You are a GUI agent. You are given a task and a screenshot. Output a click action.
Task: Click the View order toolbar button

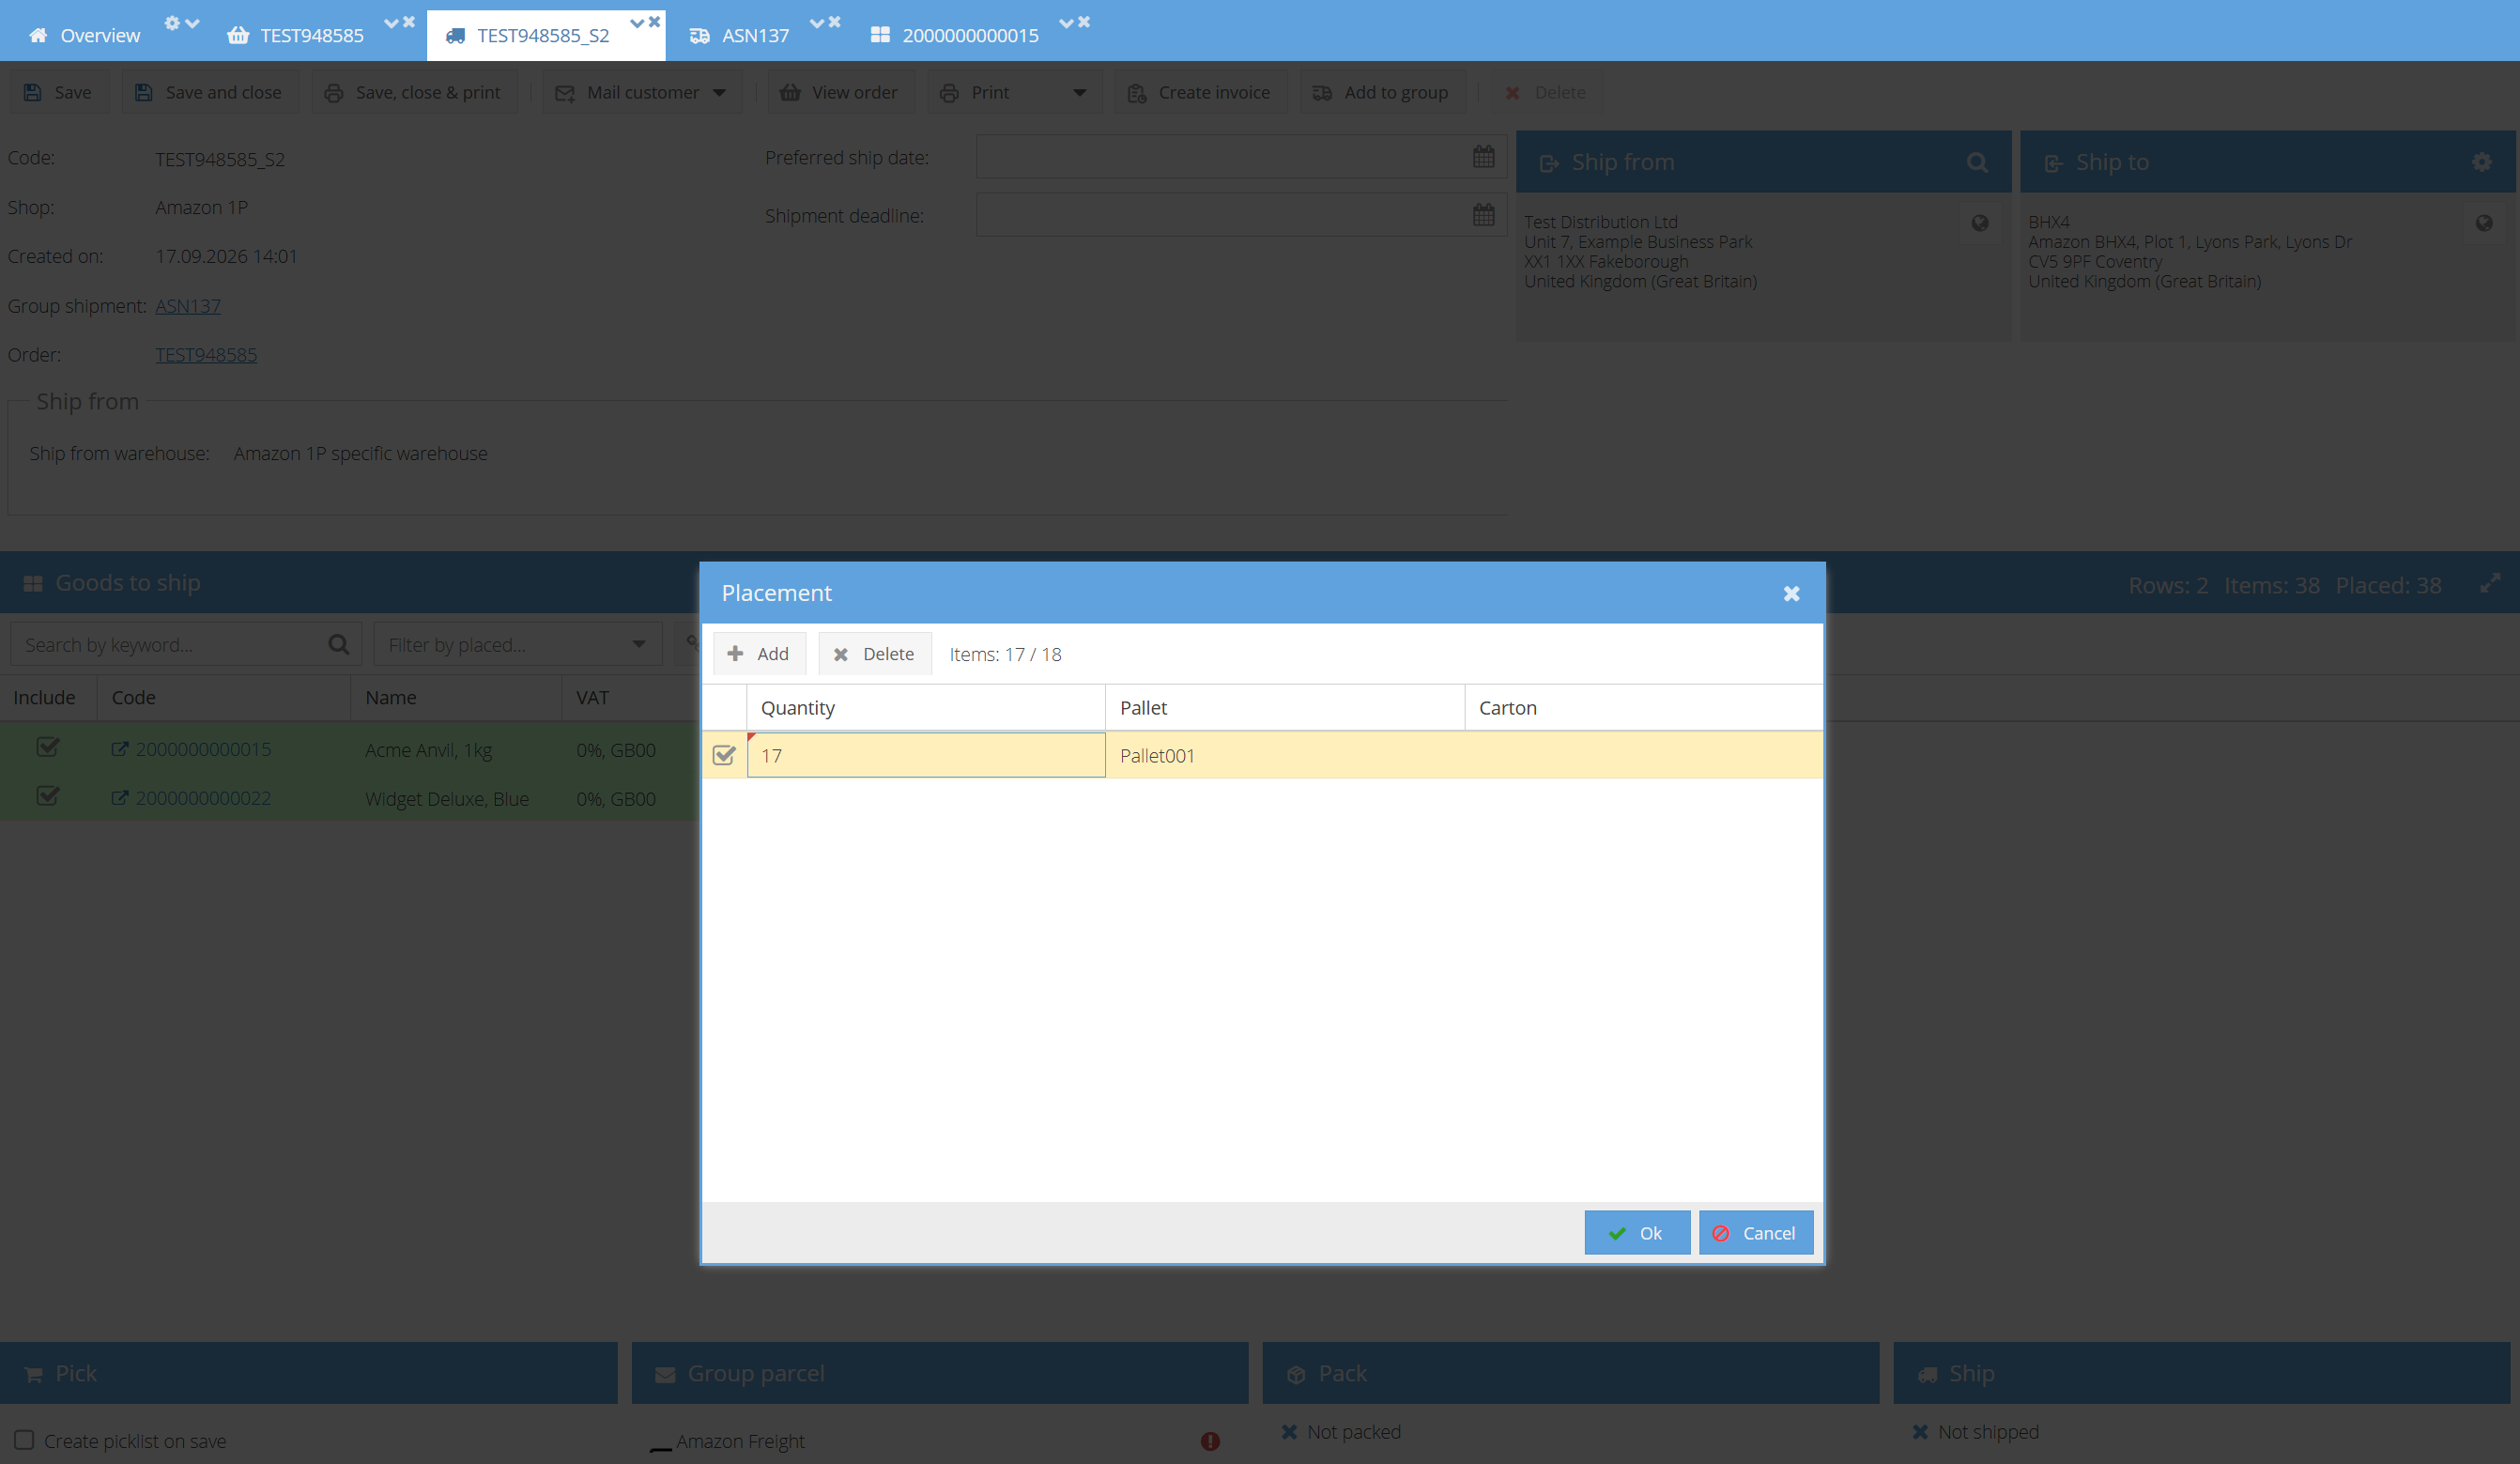tap(841, 93)
